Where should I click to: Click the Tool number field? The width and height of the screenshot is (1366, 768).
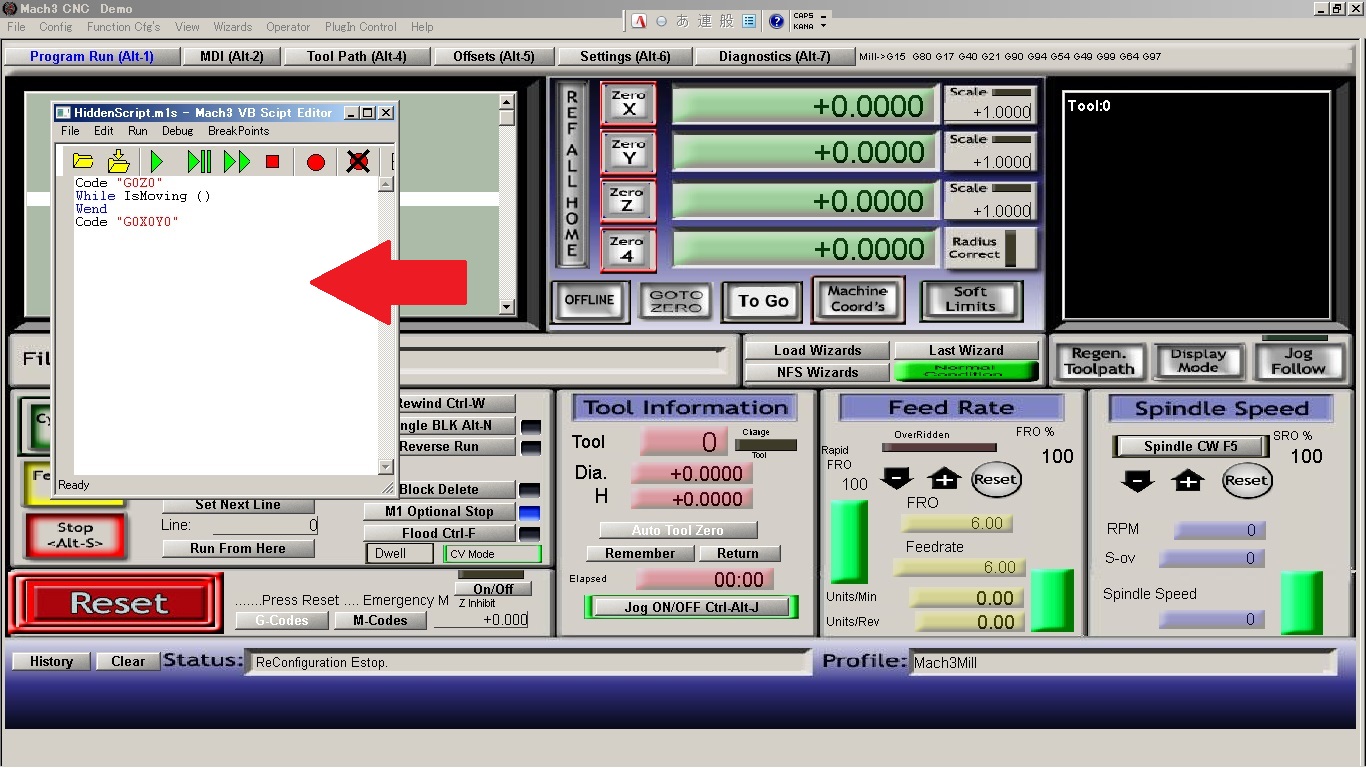click(683, 442)
